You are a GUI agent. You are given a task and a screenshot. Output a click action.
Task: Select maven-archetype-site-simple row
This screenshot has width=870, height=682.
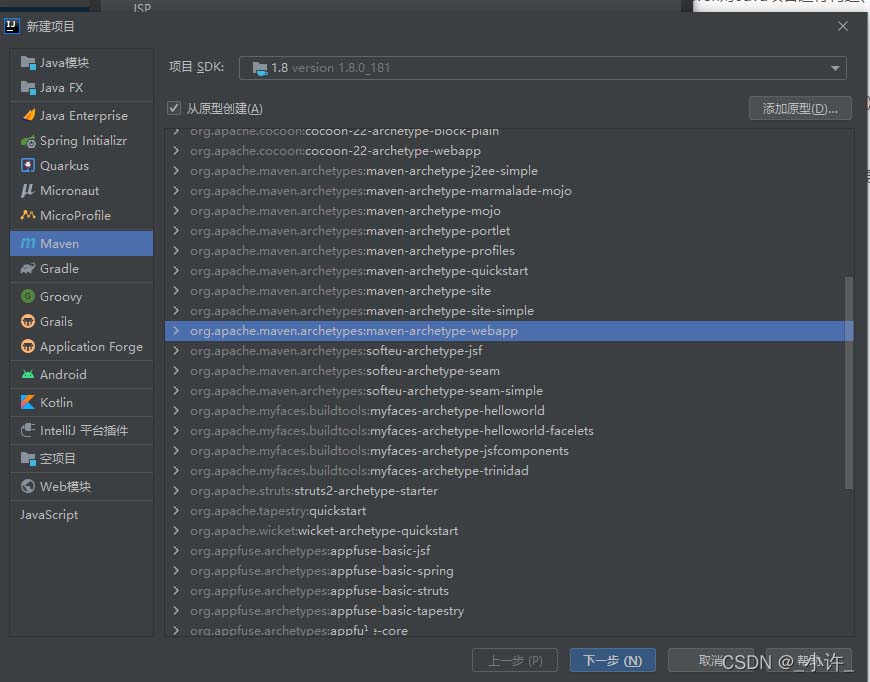[509, 311]
